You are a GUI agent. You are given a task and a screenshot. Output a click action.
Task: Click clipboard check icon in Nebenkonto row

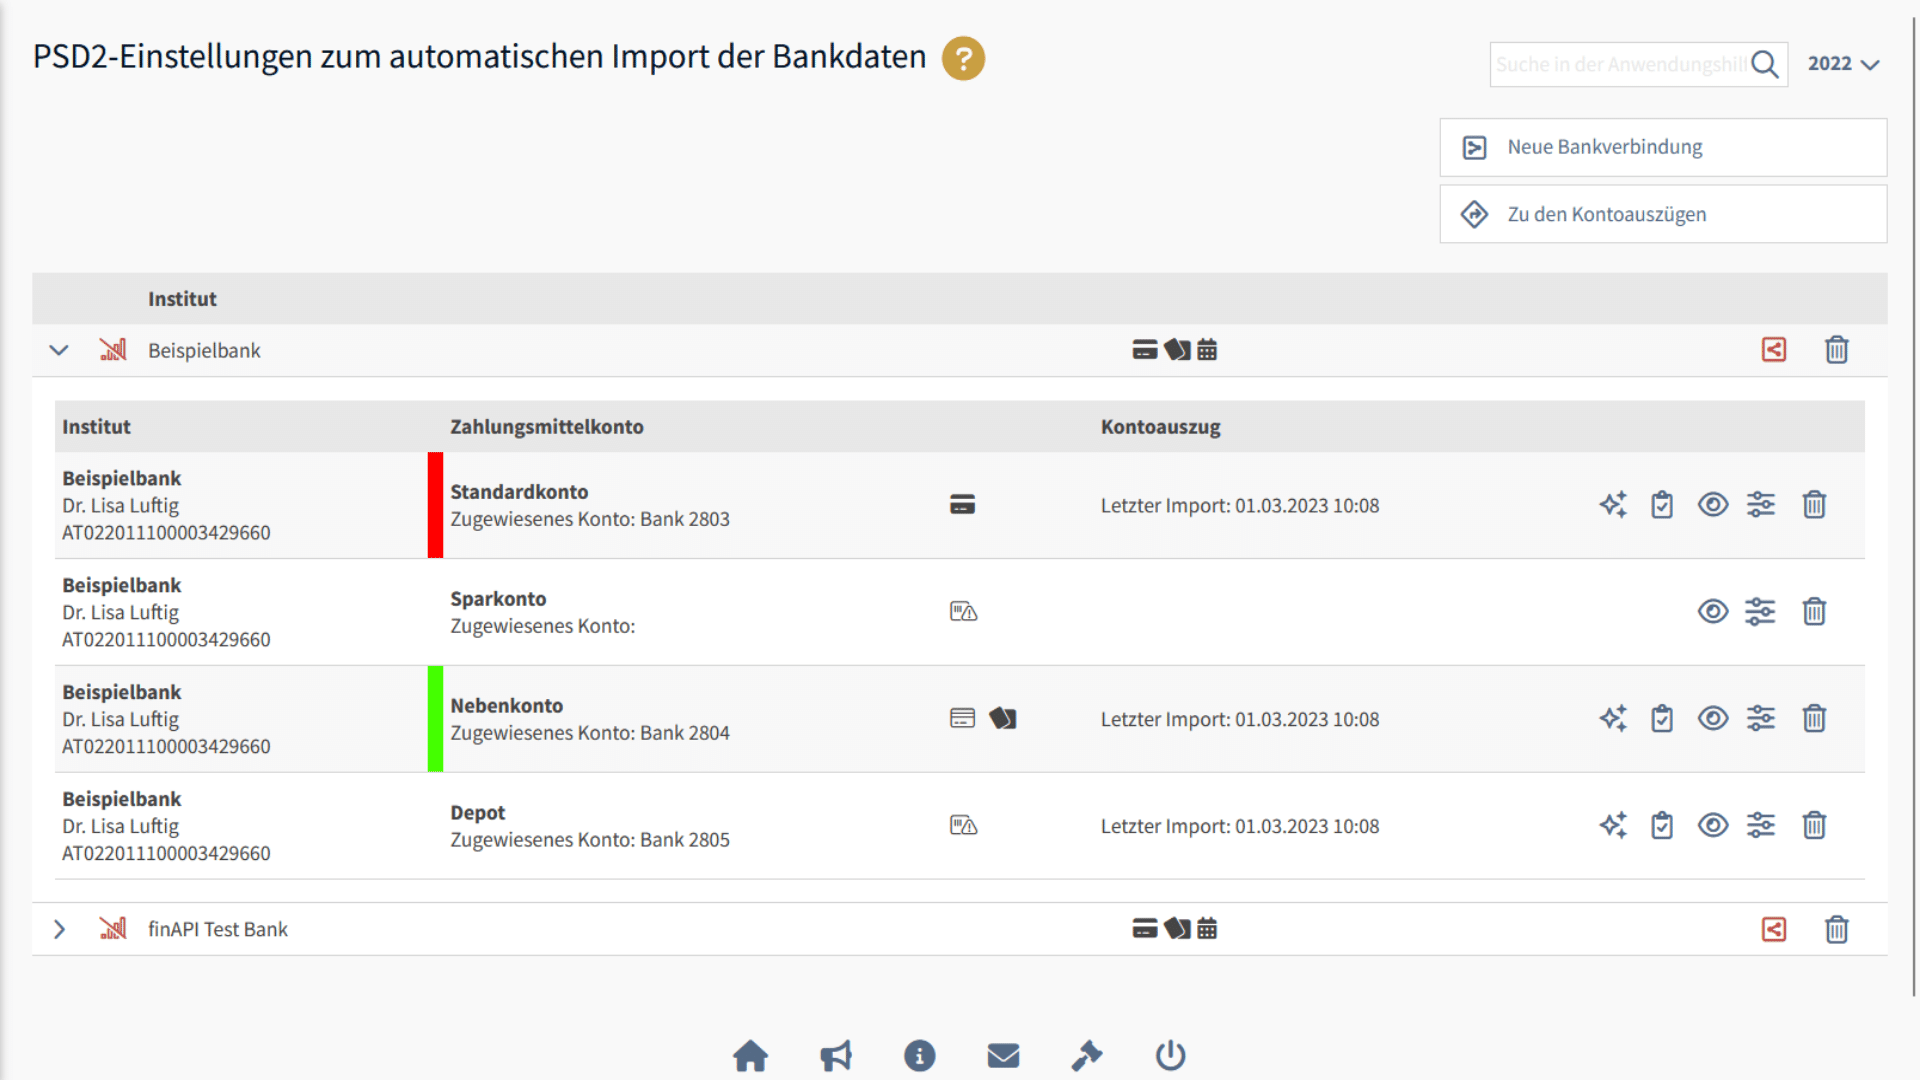[x=1662, y=719]
